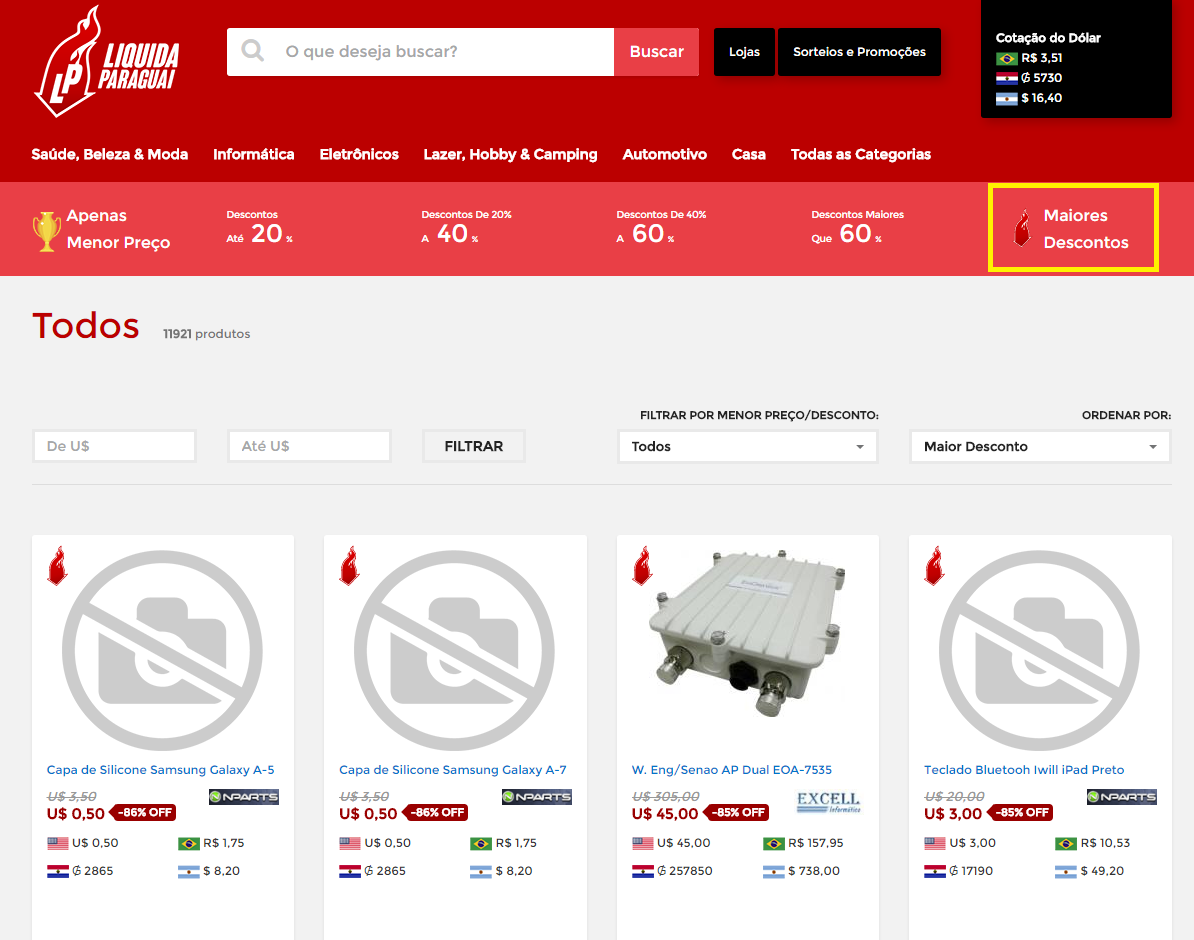This screenshot has width=1194, height=940.
Task: Click the flame icon beside Maiores Descontos
Action: point(1020,229)
